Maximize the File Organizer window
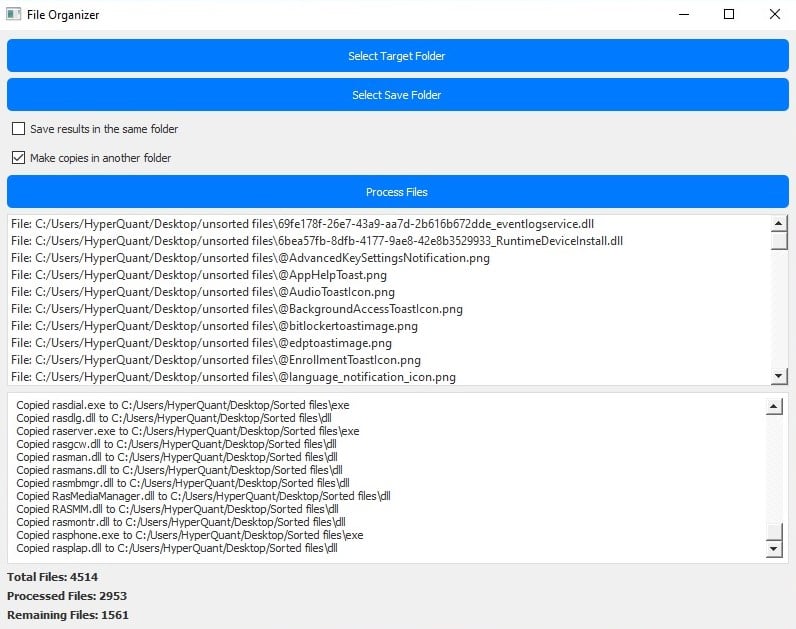 [729, 15]
